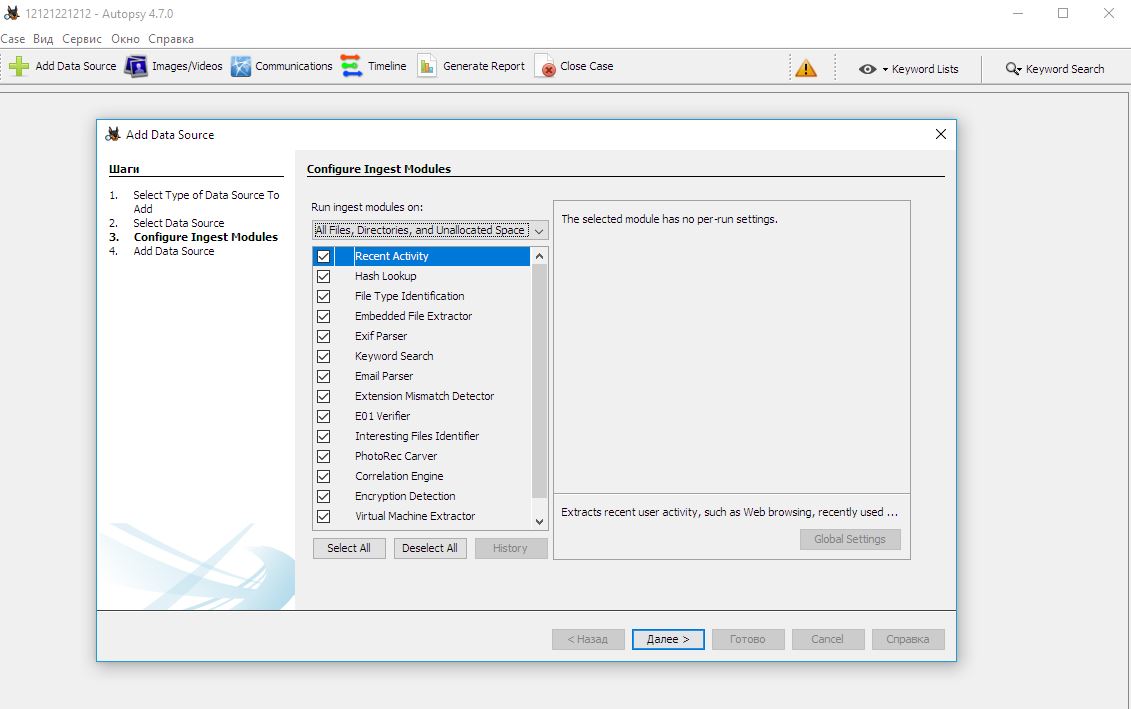Click the Keyword Search magnifier icon
The image size is (1131, 709).
click(x=1013, y=69)
